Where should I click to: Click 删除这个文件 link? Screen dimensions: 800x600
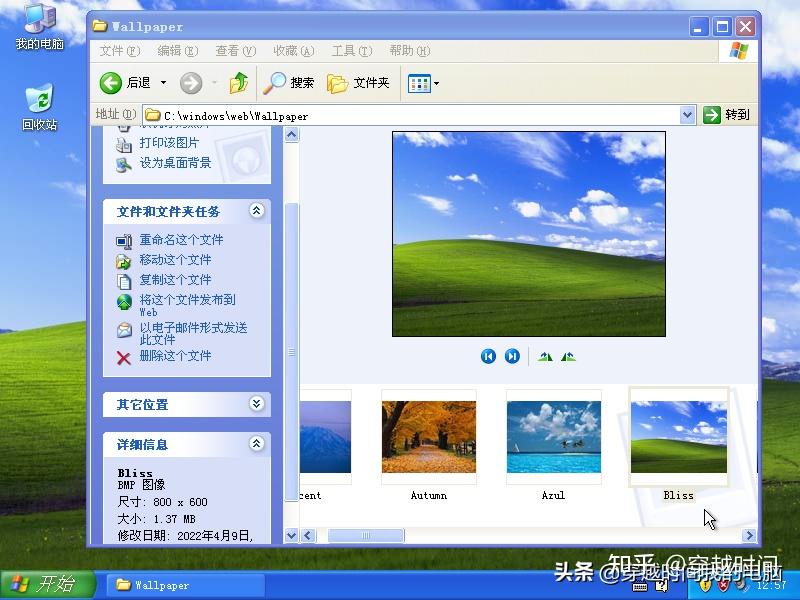[175, 356]
